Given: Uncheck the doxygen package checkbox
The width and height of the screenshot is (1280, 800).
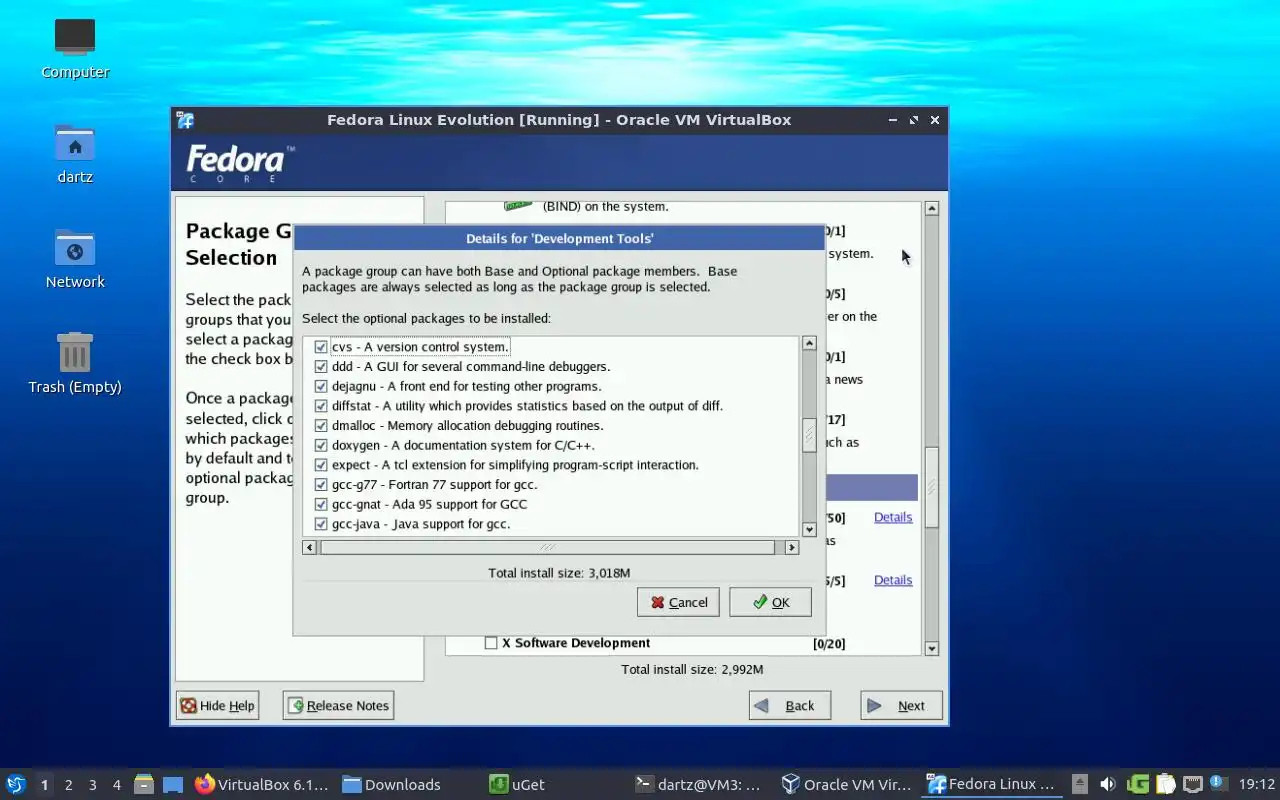Looking at the screenshot, I should pyautogui.click(x=321, y=445).
